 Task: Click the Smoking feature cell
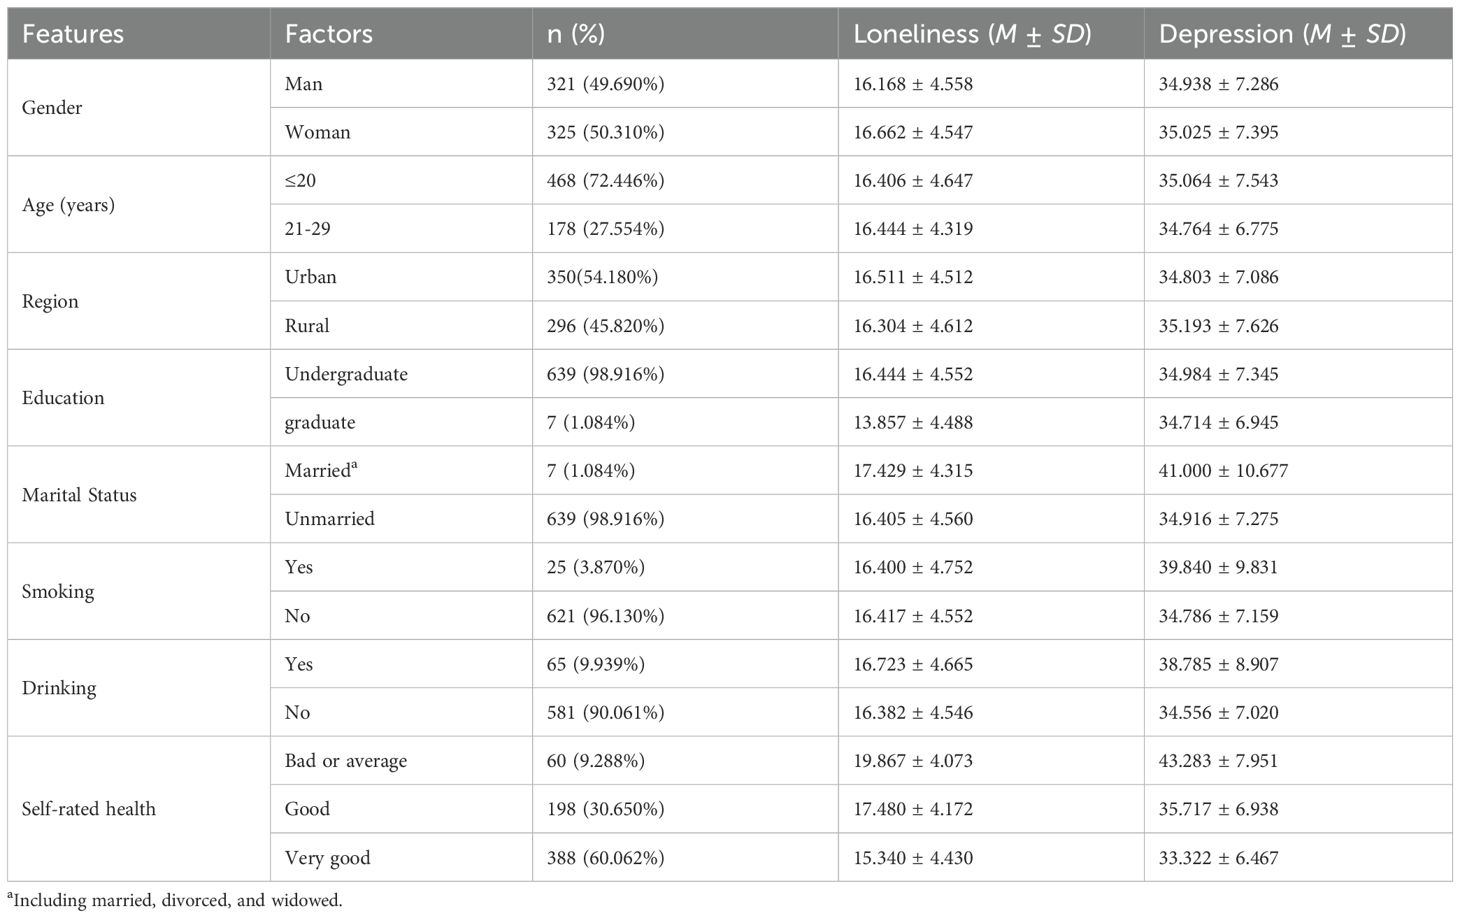pos(58,592)
